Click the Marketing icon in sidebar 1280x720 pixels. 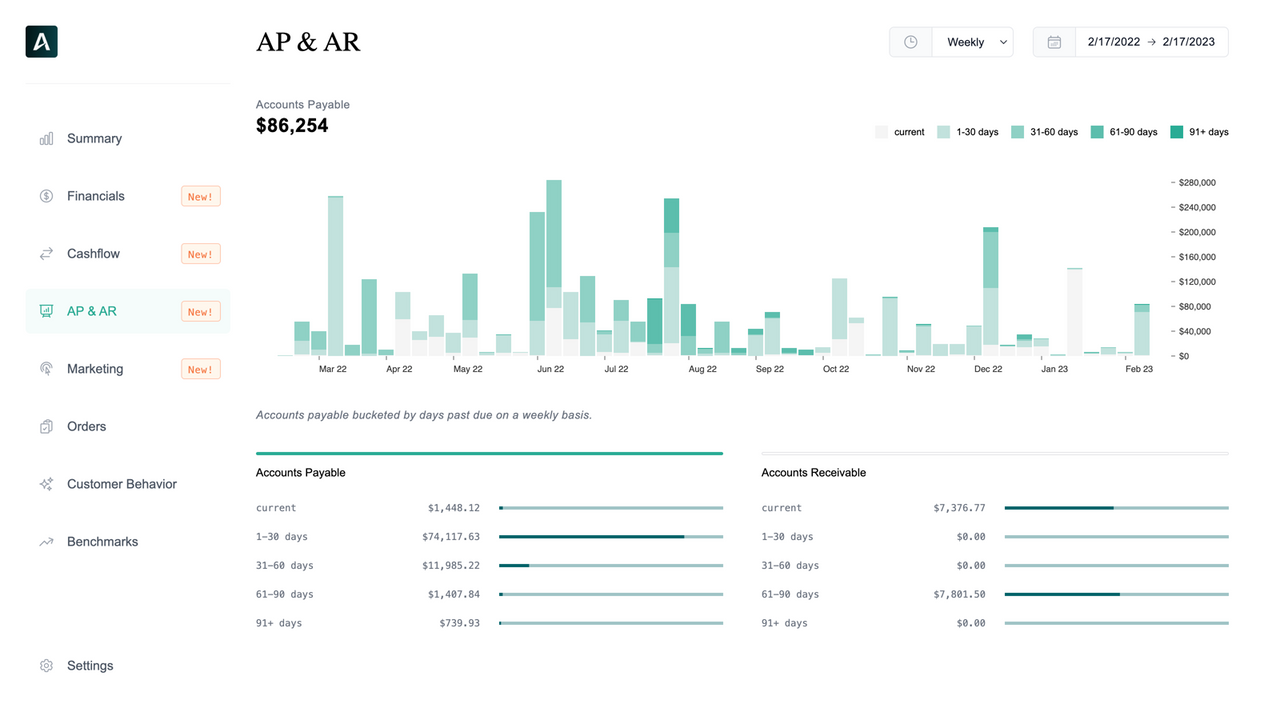[x=46, y=369]
